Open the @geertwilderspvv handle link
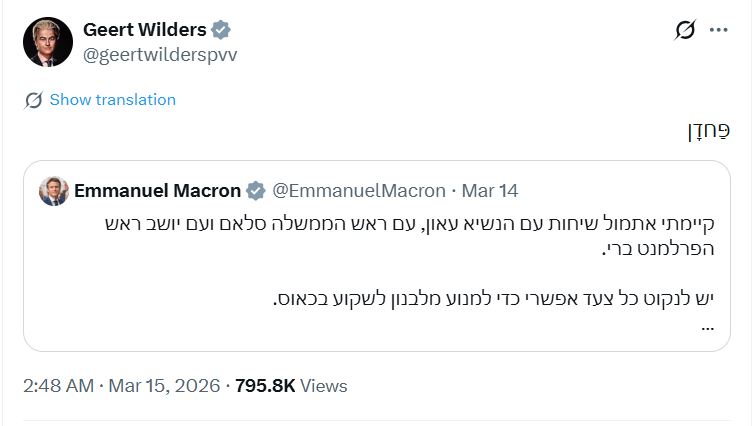 pos(160,54)
